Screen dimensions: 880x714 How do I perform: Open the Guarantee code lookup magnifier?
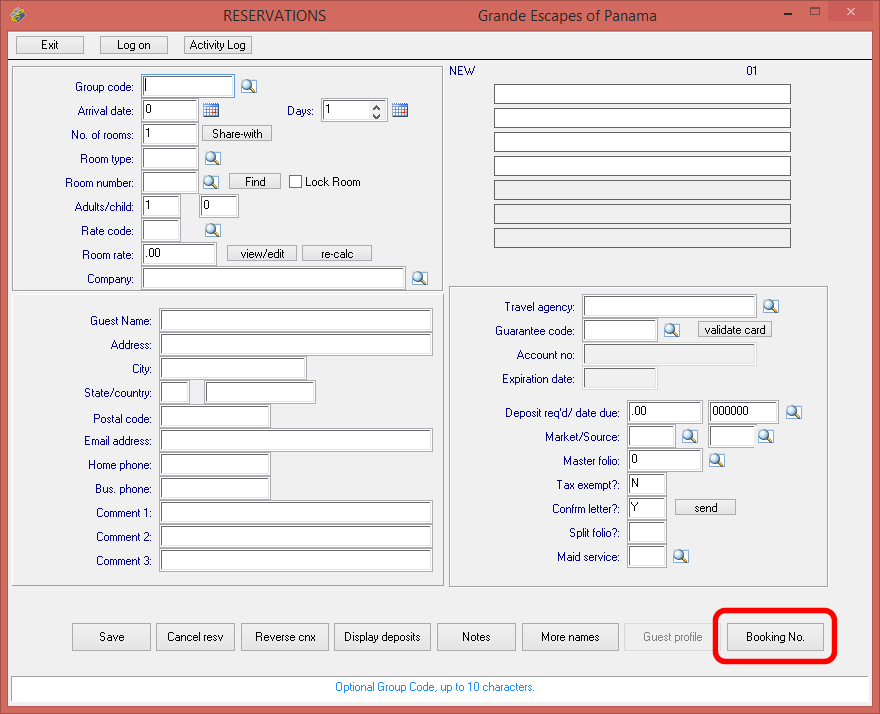click(672, 330)
